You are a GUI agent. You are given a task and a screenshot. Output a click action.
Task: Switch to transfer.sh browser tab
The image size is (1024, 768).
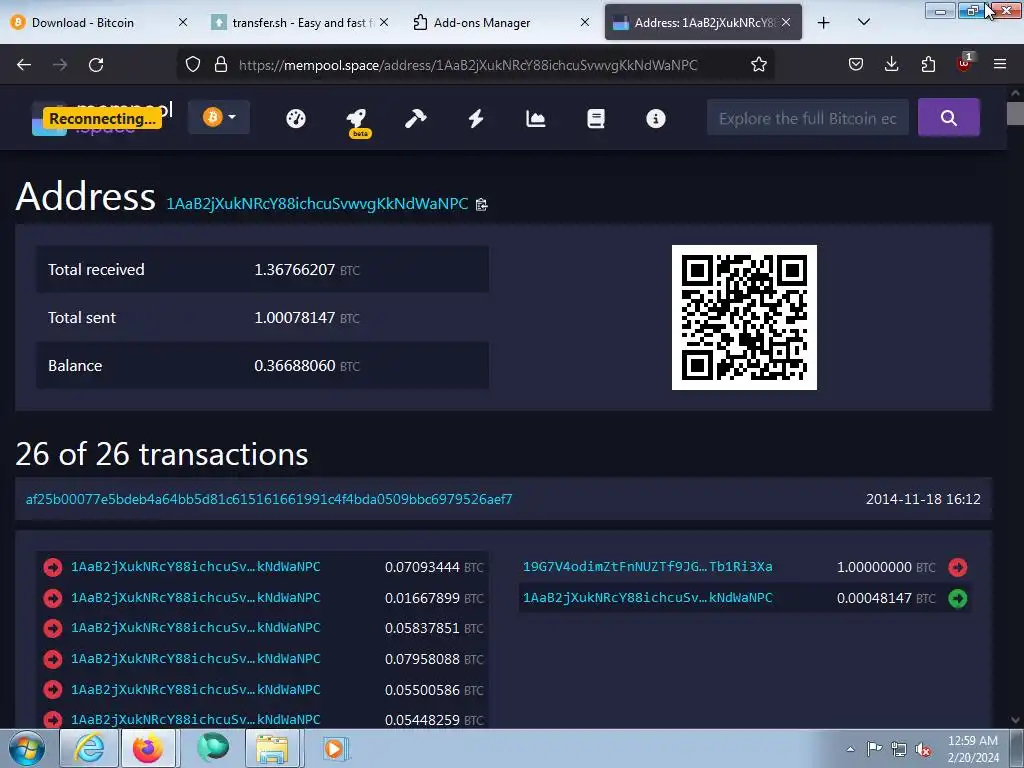tap(300, 22)
